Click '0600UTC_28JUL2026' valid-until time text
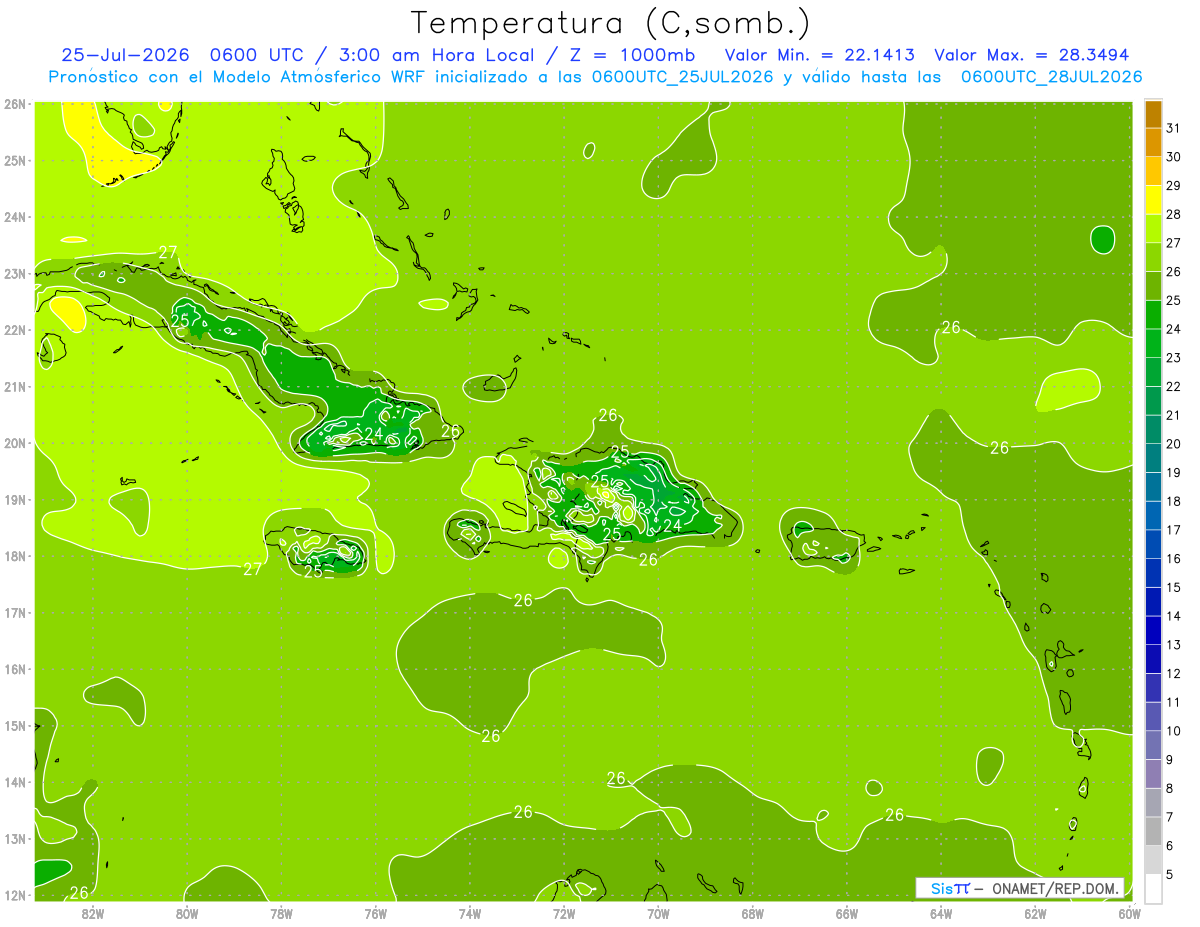Screen dimensions: 1200x927 coord(1051,77)
